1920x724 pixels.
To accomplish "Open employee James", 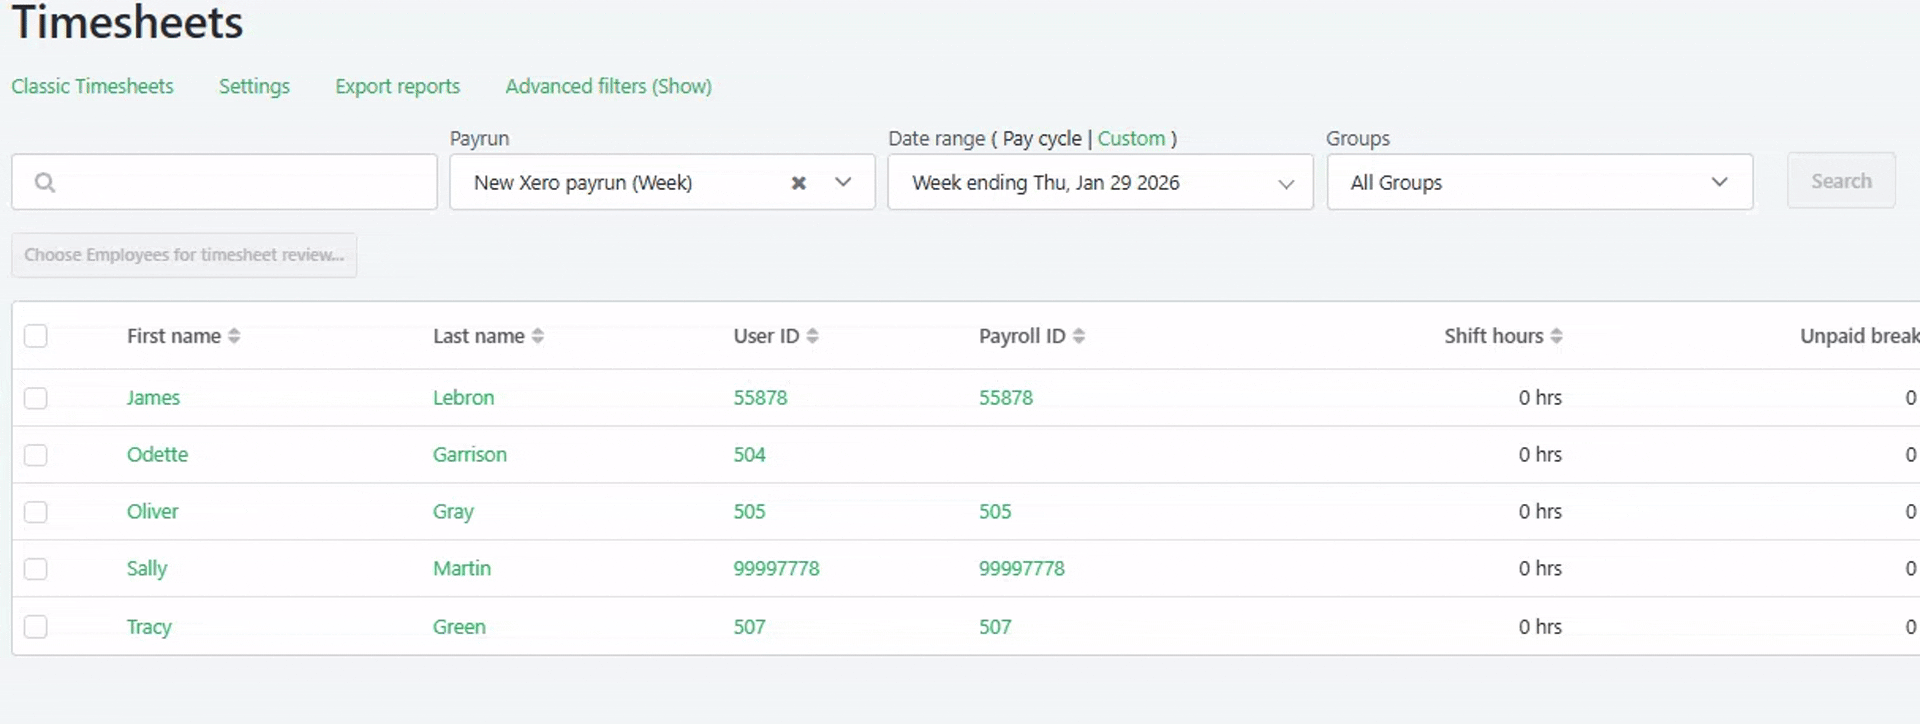I will tap(153, 398).
